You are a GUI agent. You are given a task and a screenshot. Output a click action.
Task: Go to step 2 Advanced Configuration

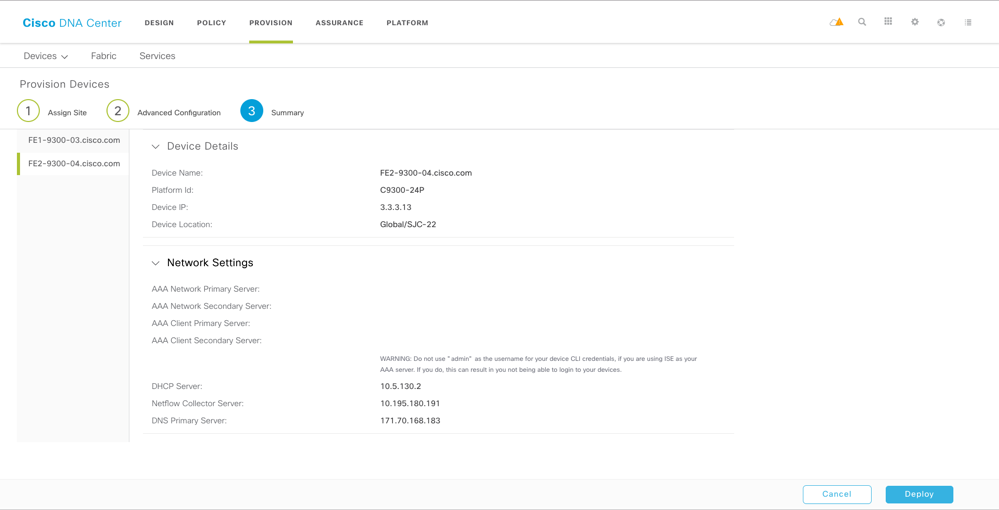[x=164, y=112]
